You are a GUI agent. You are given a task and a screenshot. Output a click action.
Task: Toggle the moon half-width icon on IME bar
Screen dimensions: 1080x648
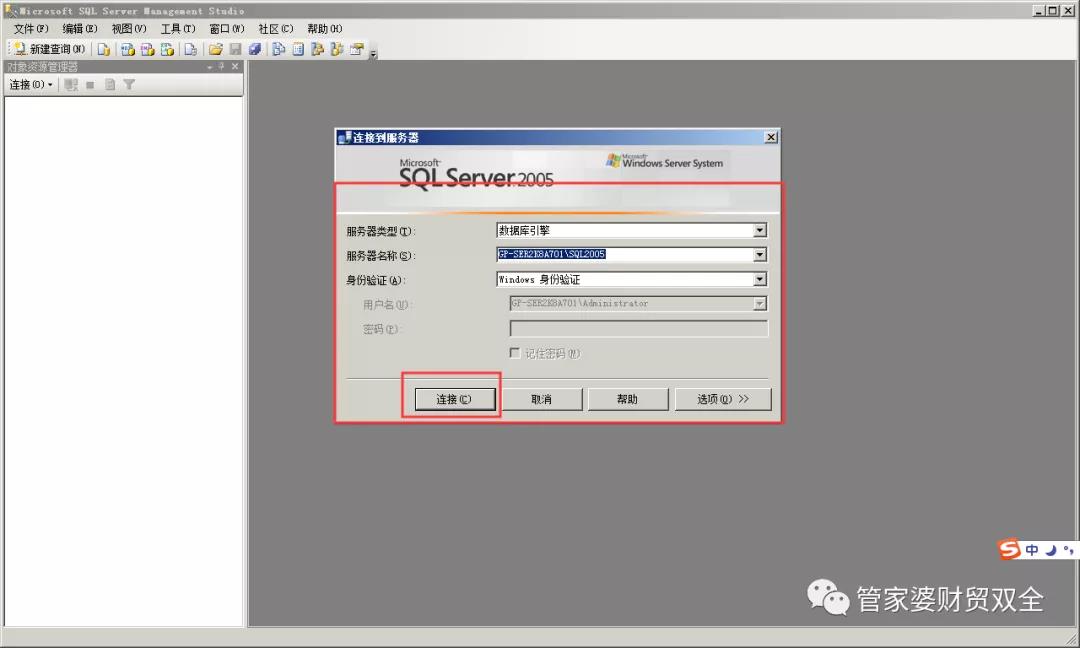tap(1050, 550)
